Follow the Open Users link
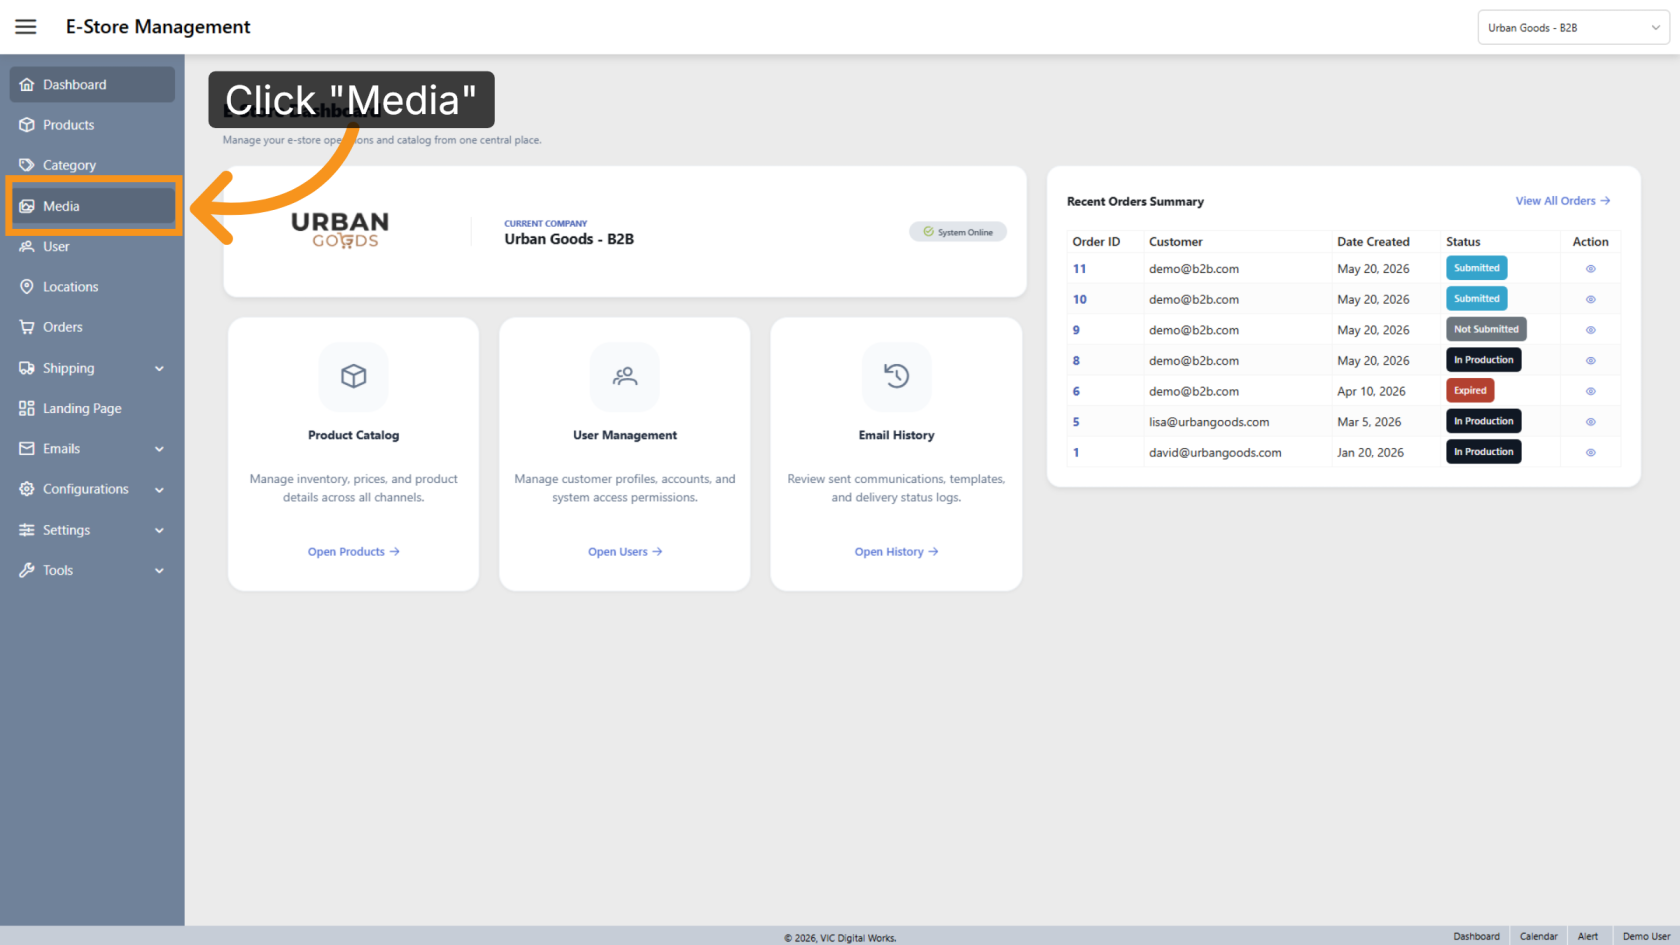 pyautogui.click(x=625, y=552)
